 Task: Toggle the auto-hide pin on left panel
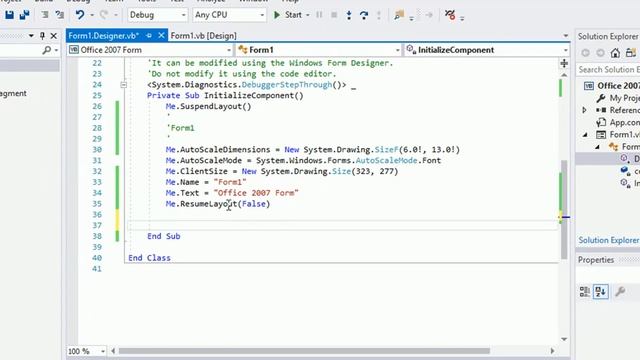coord(42,36)
